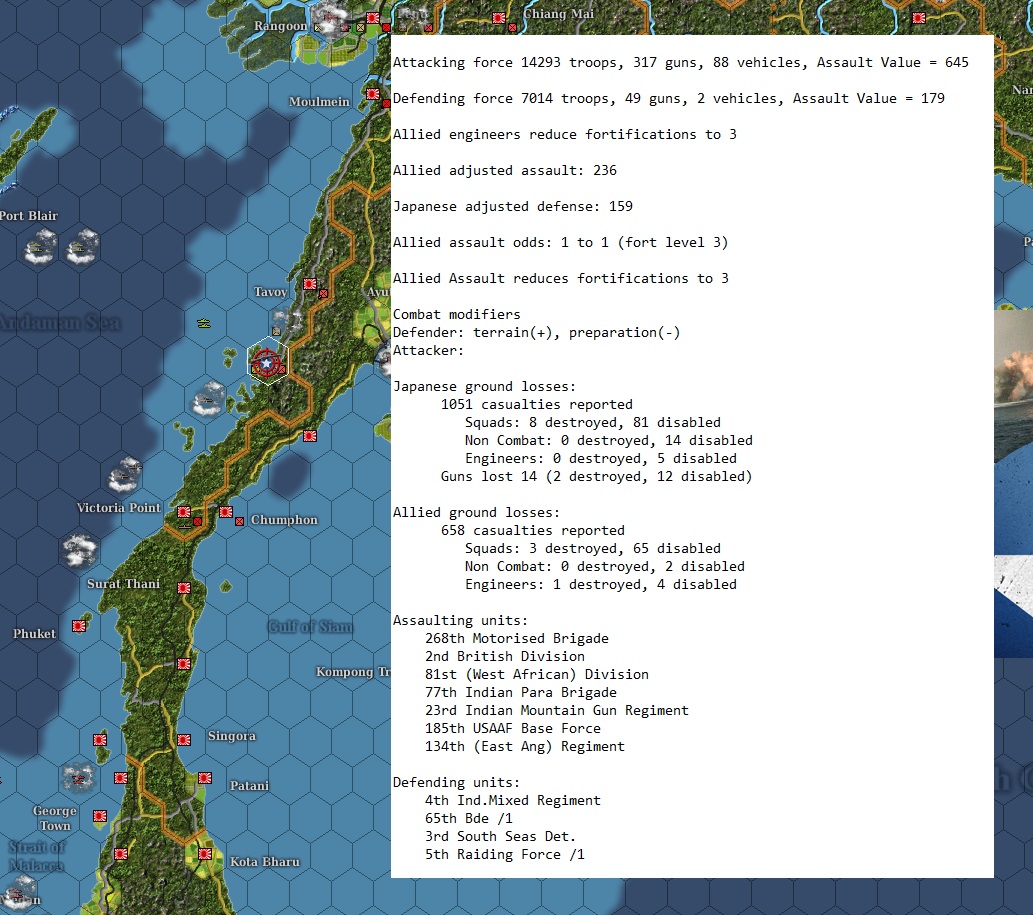Viewport: 1033px width, 915px height.
Task: Select Japanese flag in Gulf east of battle hex
Action: (x=310, y=436)
